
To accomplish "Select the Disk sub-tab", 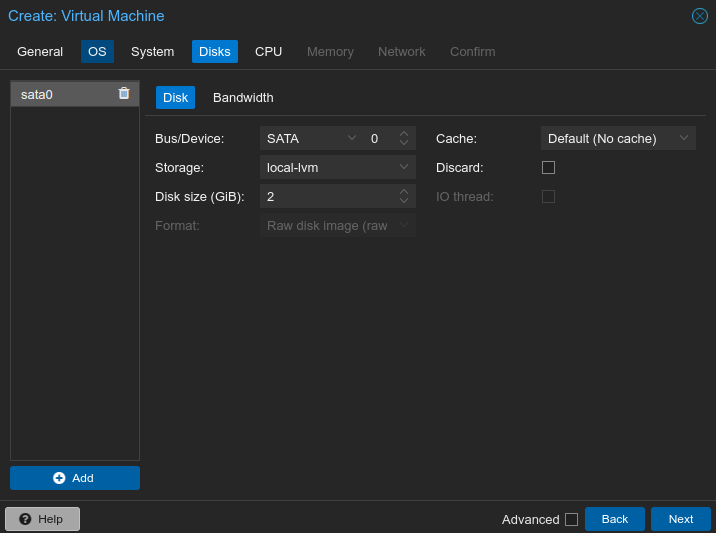I will tap(175, 97).
